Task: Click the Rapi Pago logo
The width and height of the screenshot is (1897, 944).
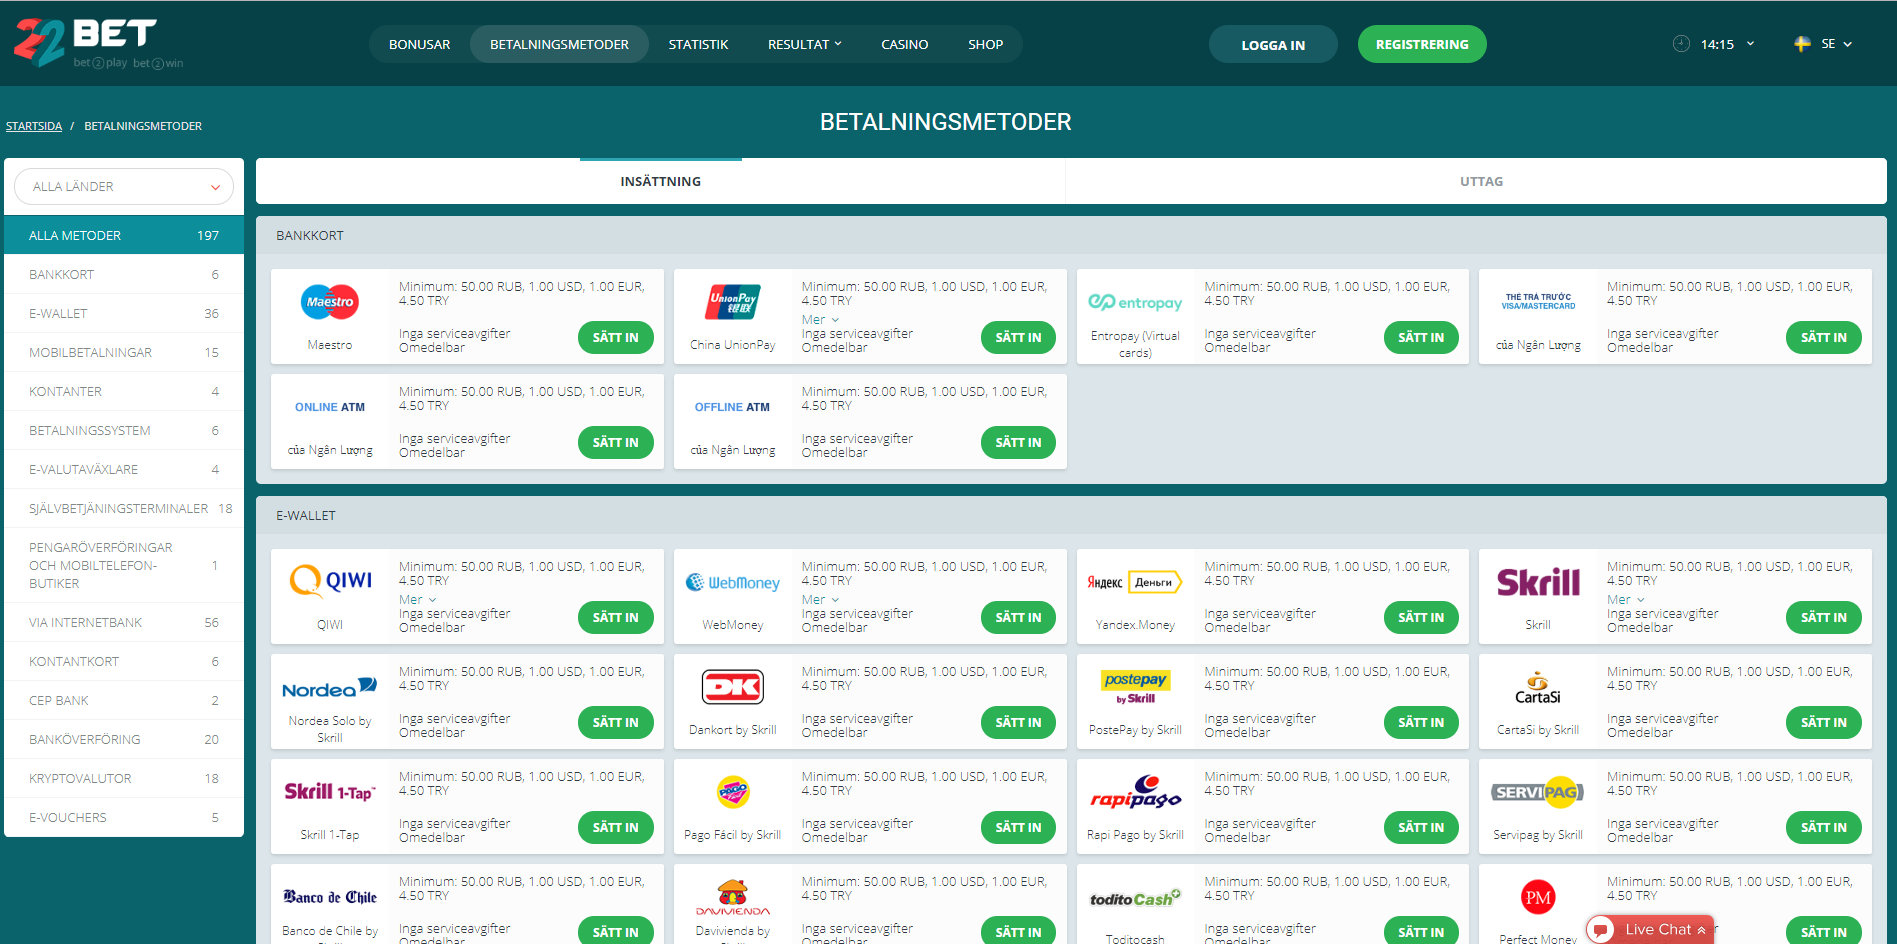Action: 1135,792
